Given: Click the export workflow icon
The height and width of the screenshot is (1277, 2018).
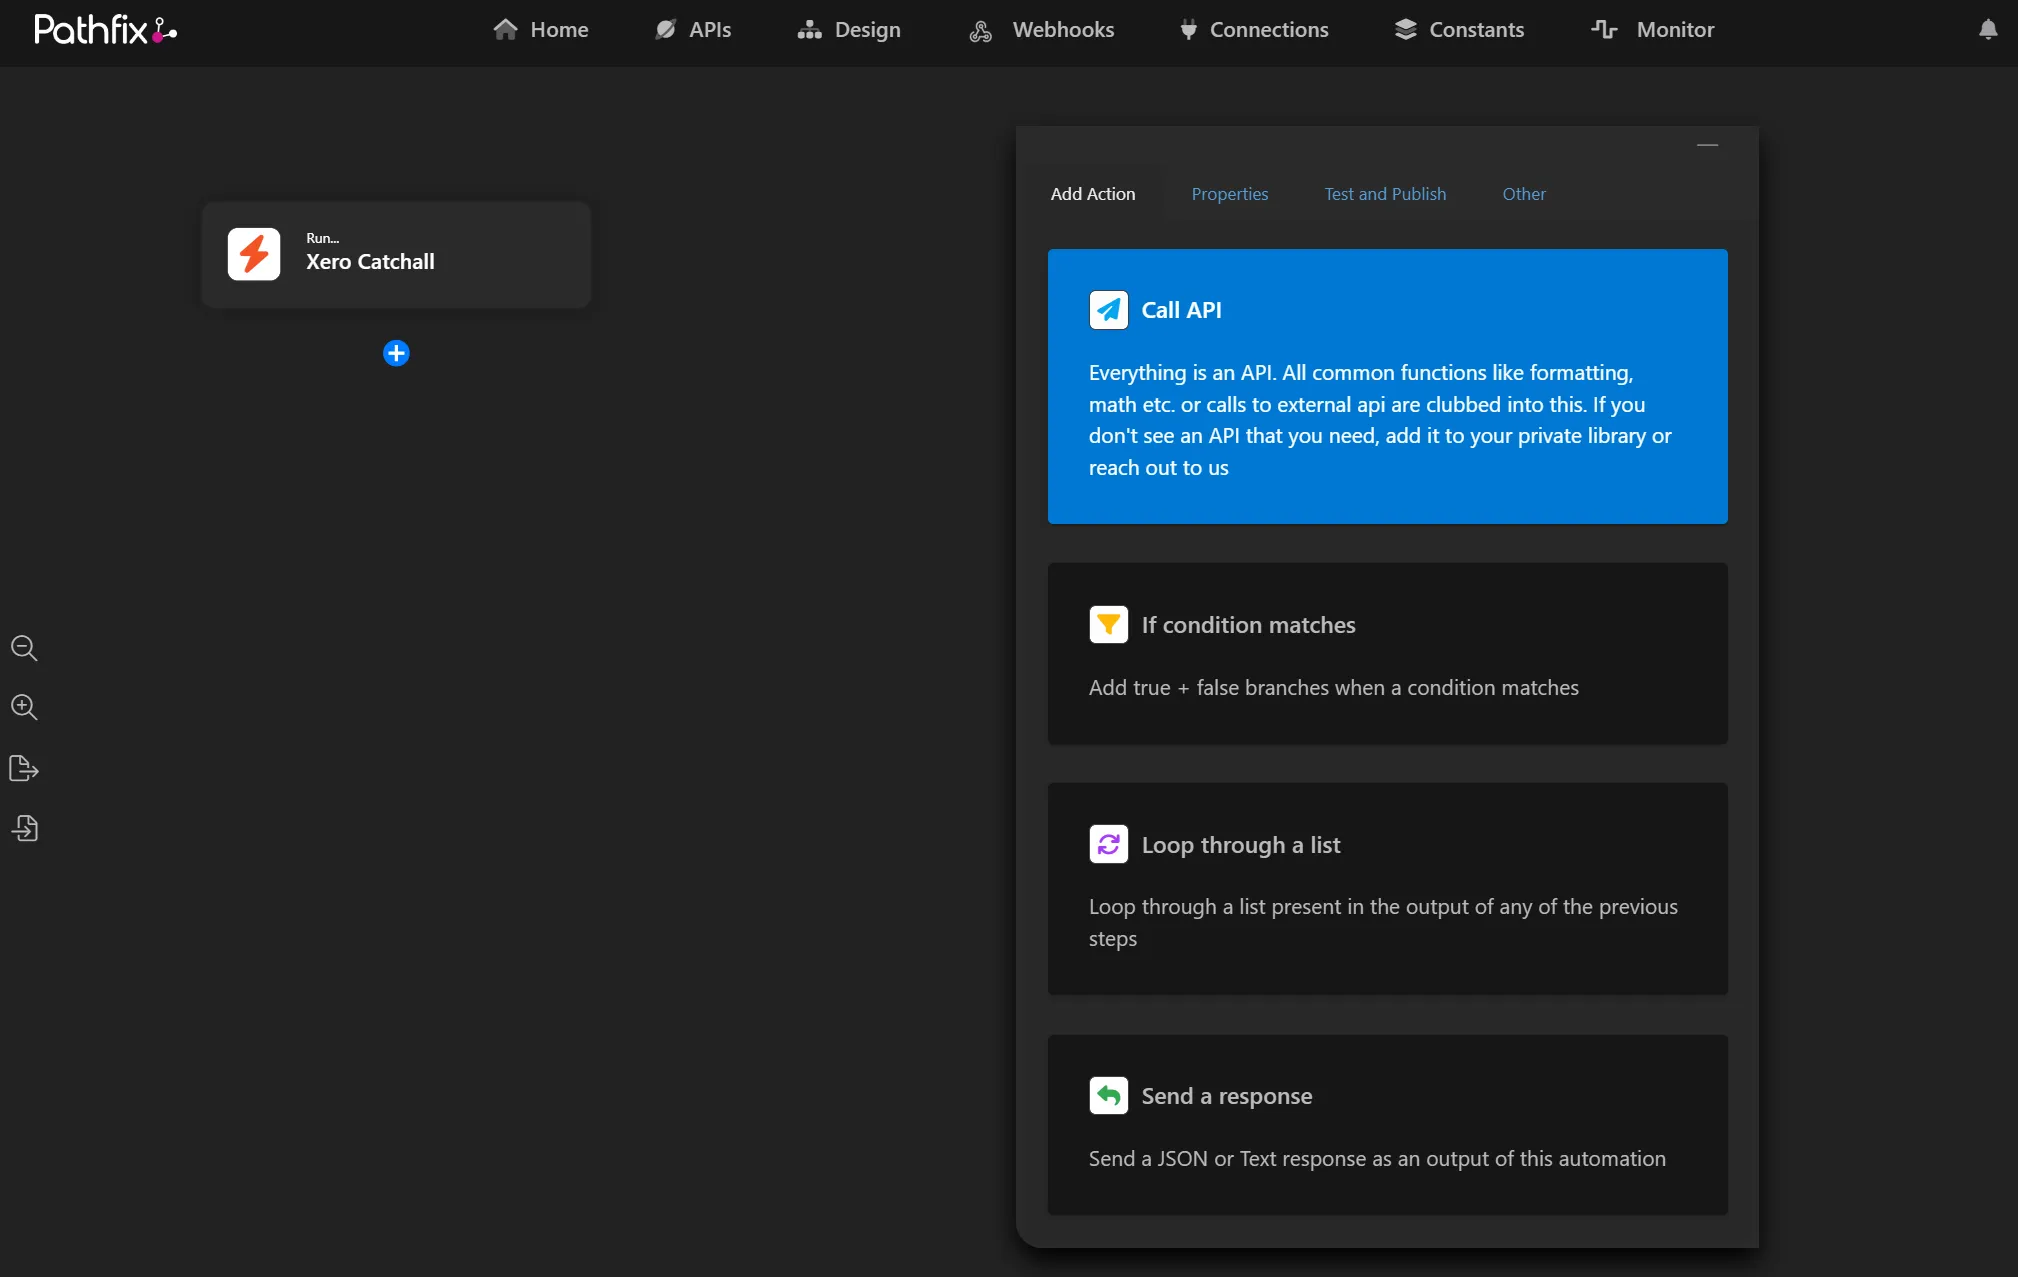Looking at the screenshot, I should [x=24, y=768].
